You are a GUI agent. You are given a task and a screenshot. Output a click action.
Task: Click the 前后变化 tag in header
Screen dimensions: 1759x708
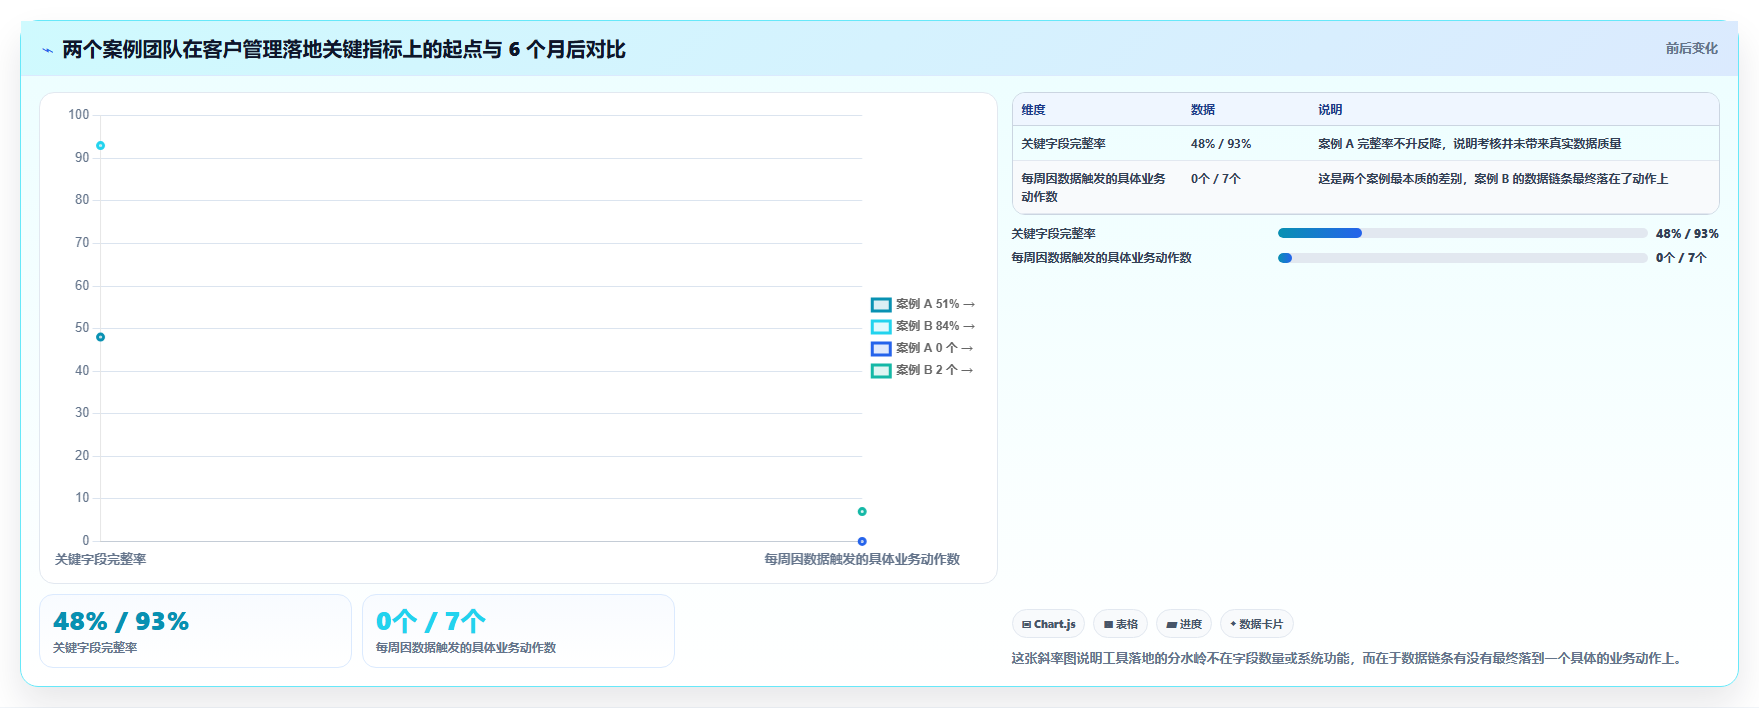1691,48
